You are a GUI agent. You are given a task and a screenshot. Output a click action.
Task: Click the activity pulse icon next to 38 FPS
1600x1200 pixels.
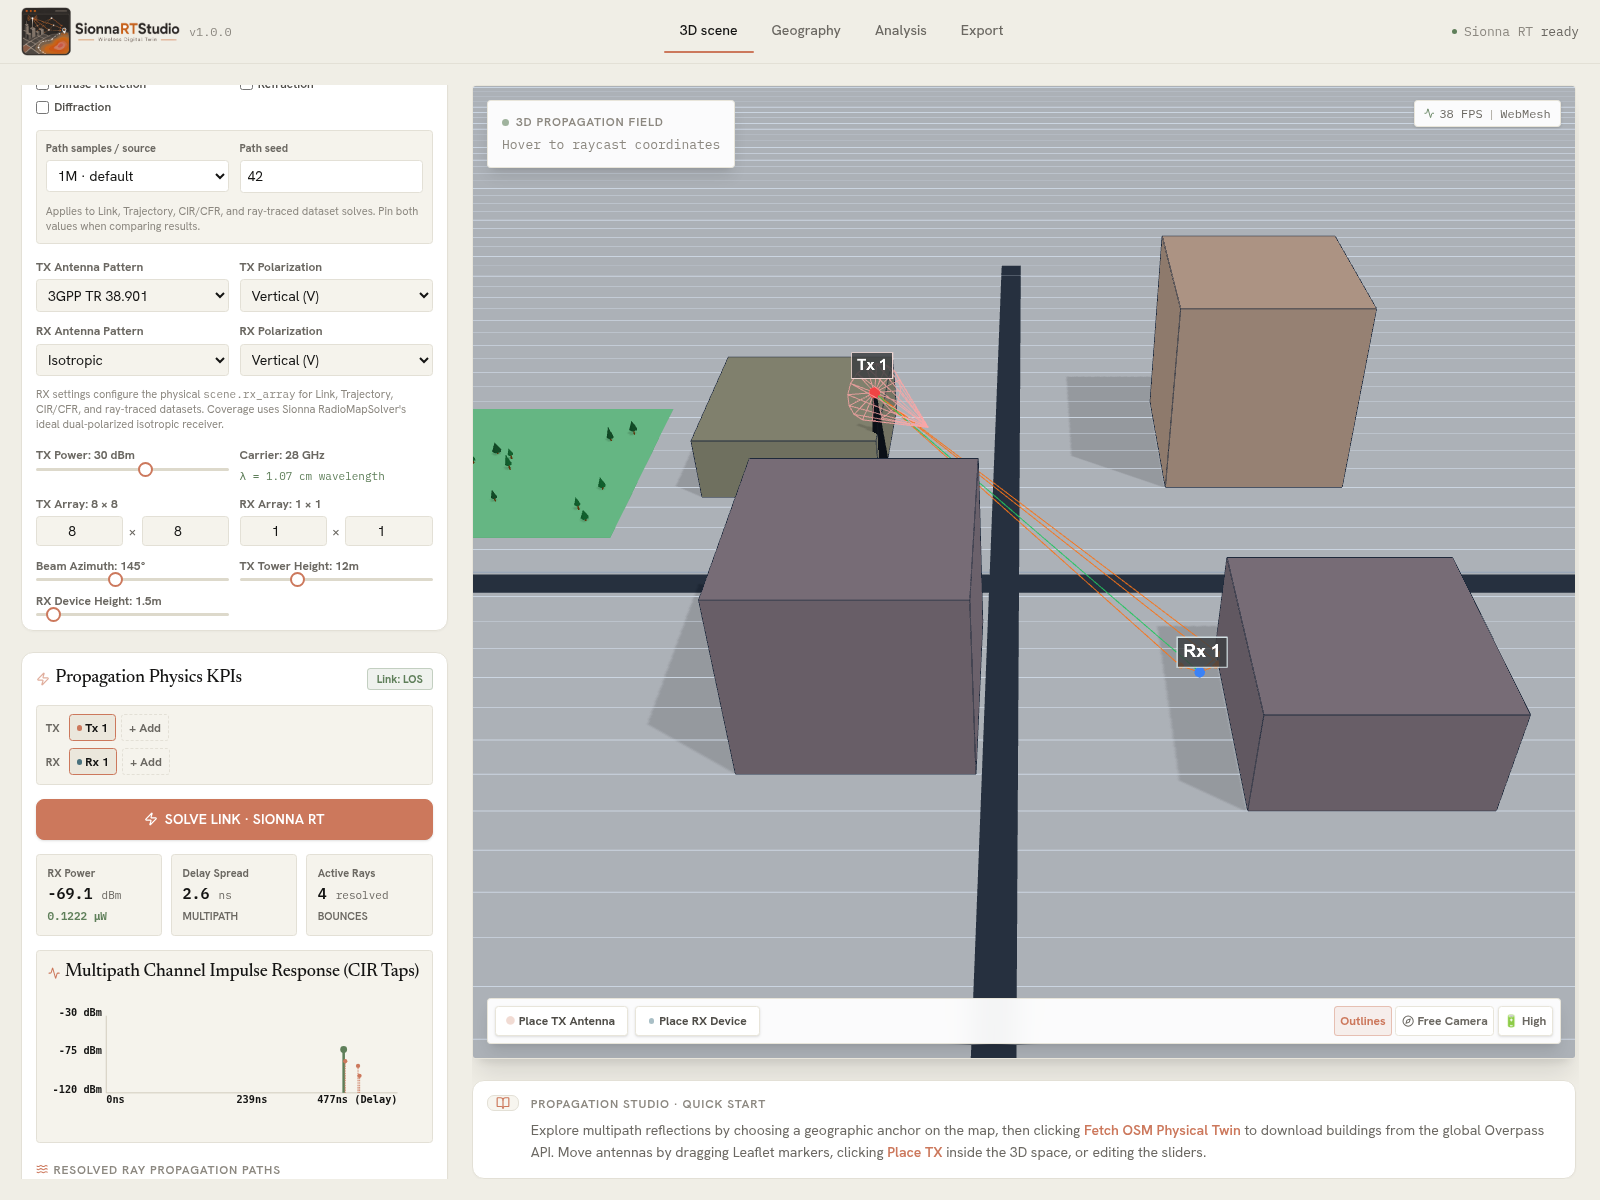[1429, 114]
